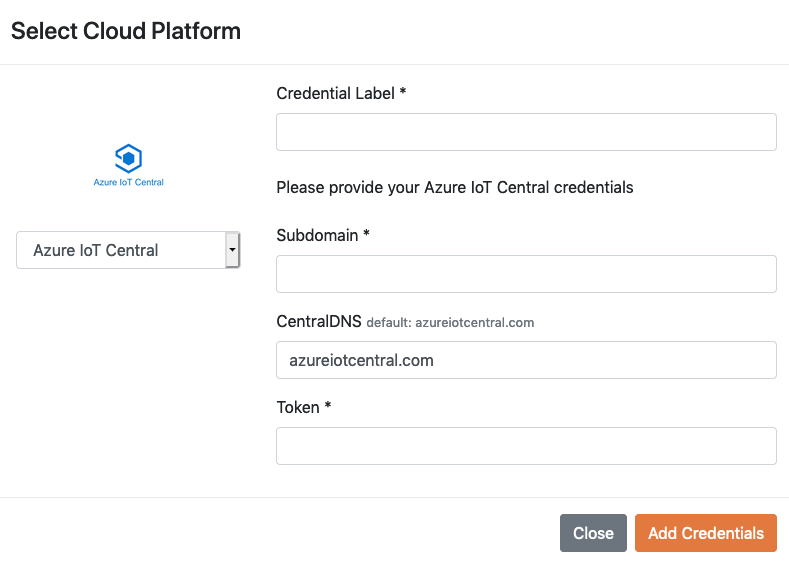This screenshot has height=563, width=789.
Task: Click the required asterisk beside Subdomain
Action: click(x=366, y=233)
